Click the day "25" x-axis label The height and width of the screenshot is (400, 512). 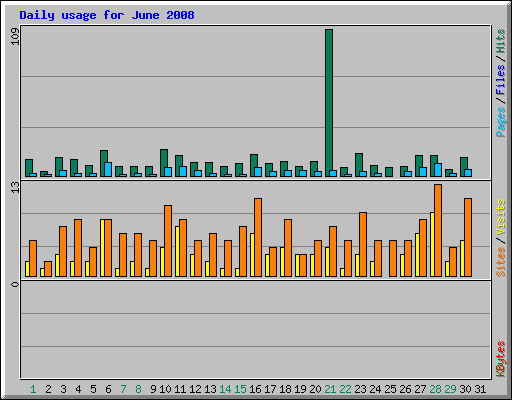click(390, 389)
